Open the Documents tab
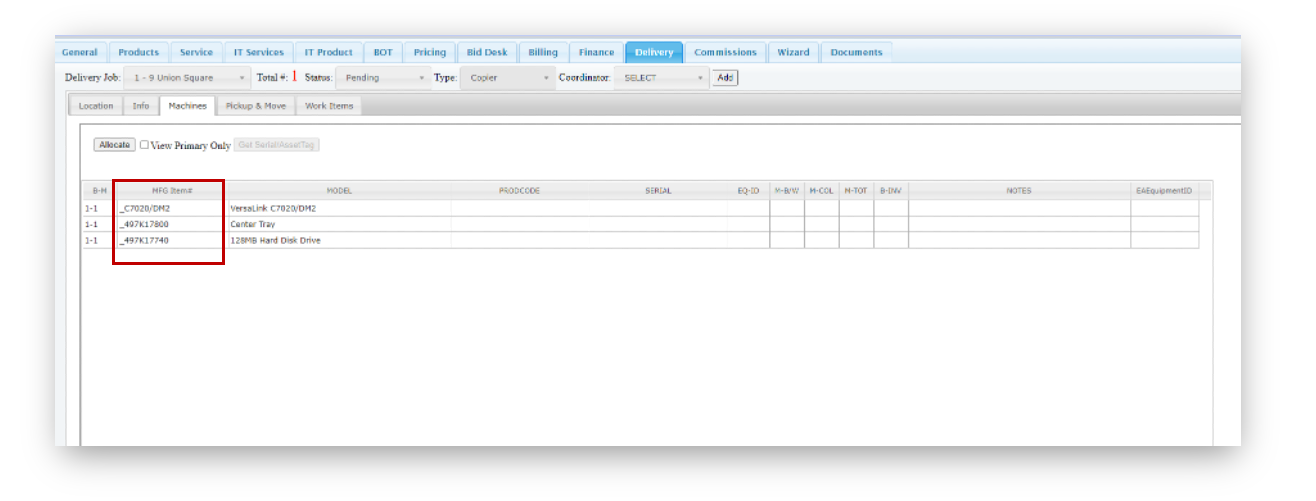 (856, 53)
